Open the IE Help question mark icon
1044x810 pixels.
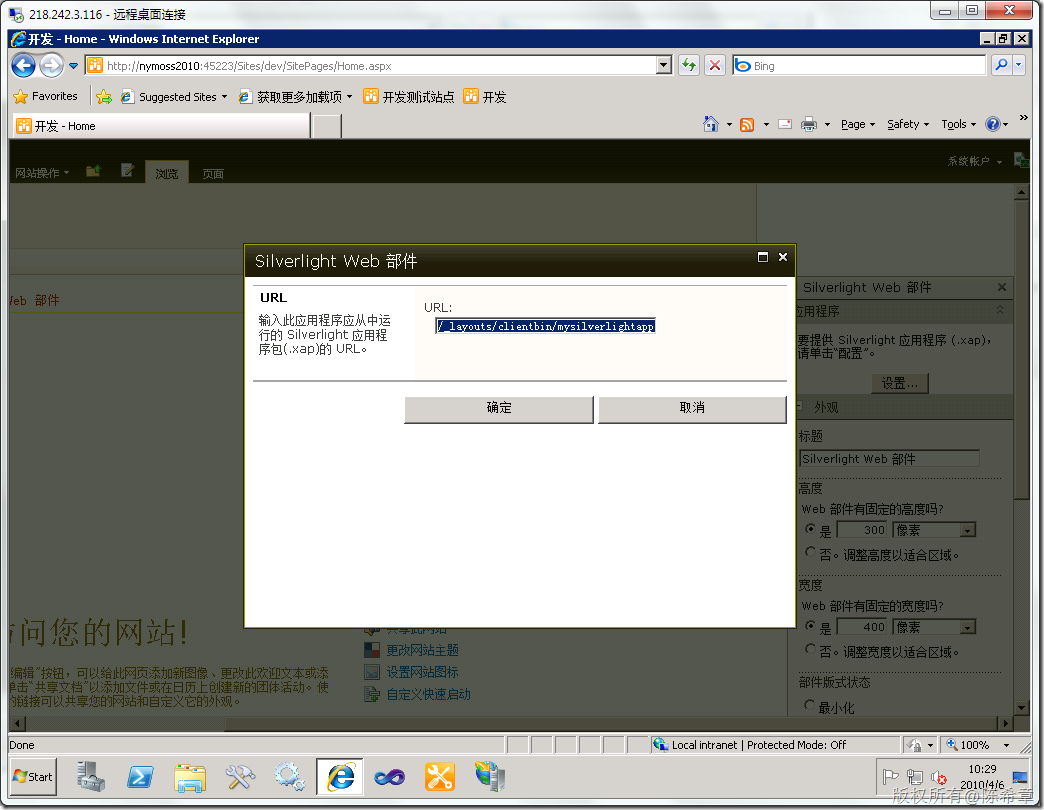(x=992, y=124)
